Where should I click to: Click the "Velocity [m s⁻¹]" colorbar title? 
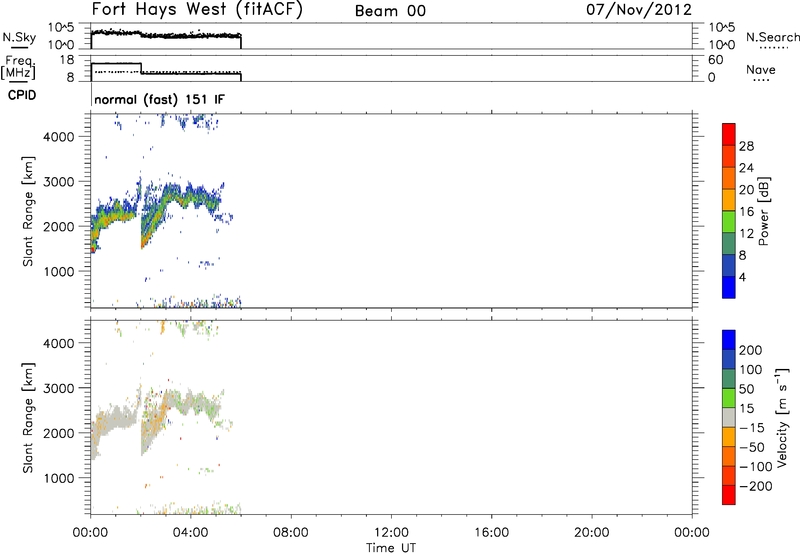[782, 418]
